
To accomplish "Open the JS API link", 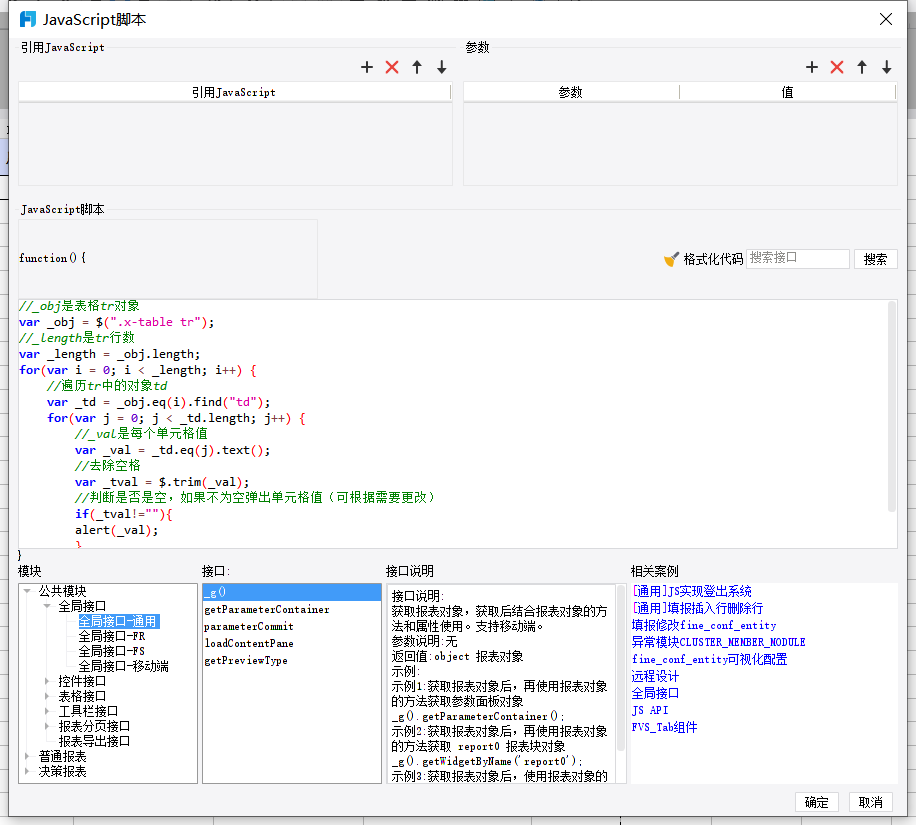I will pos(650,710).
